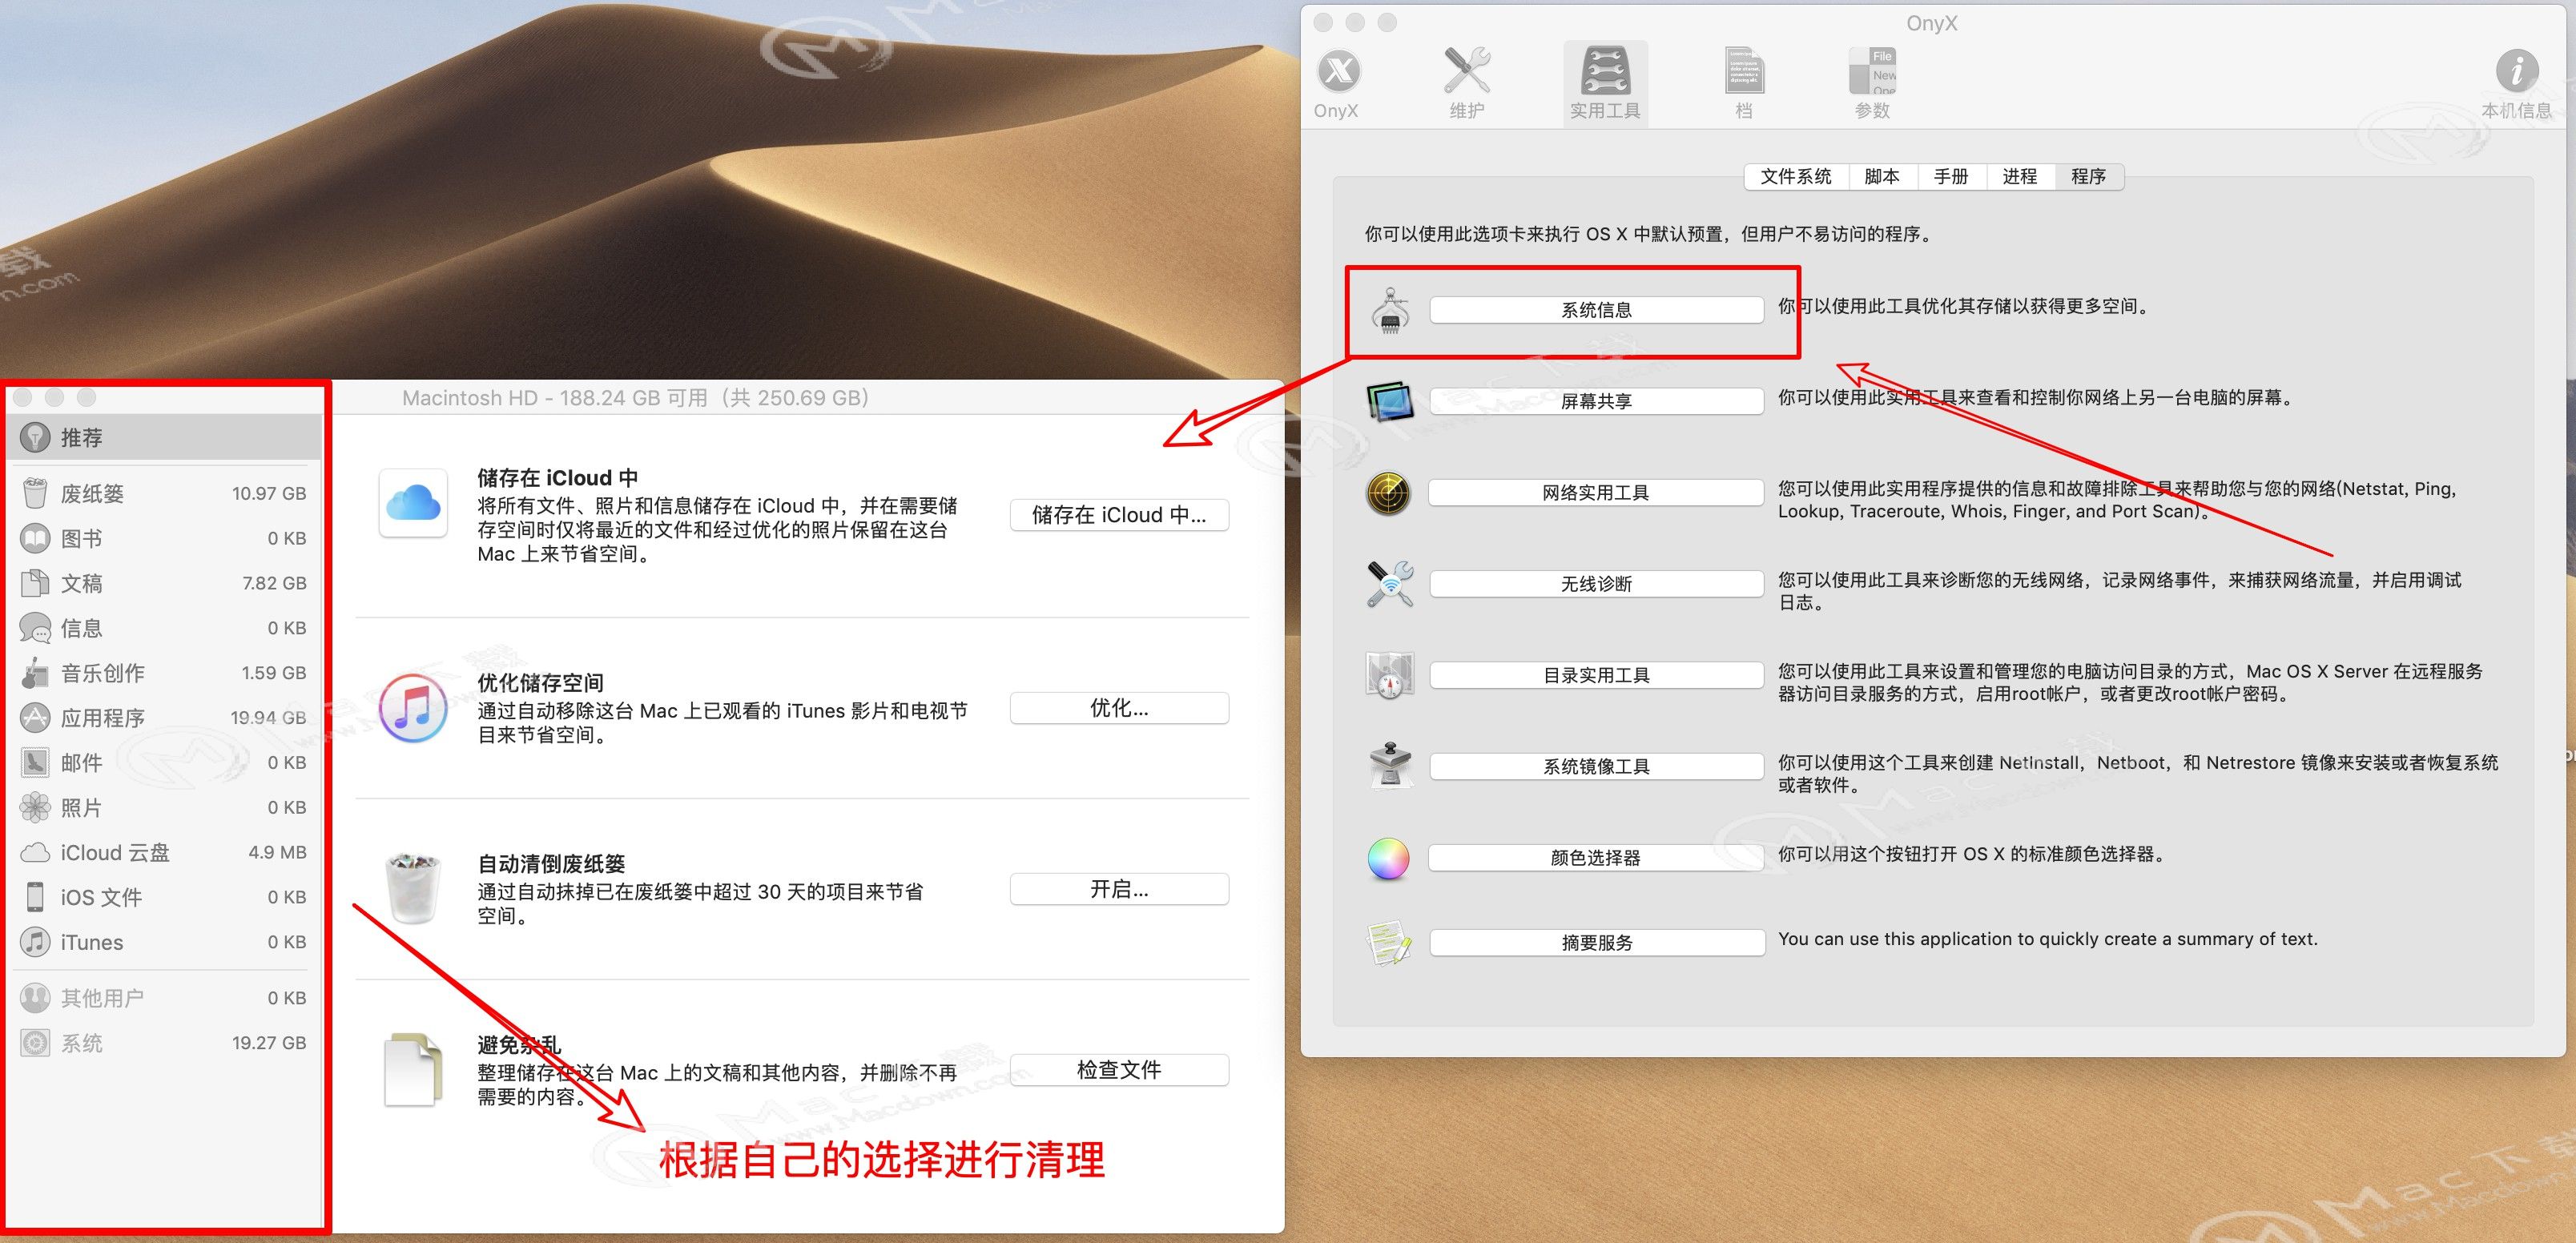Select 照片 in the storage sidebar
This screenshot has width=2576, height=1243.
pyautogui.click(x=164, y=808)
